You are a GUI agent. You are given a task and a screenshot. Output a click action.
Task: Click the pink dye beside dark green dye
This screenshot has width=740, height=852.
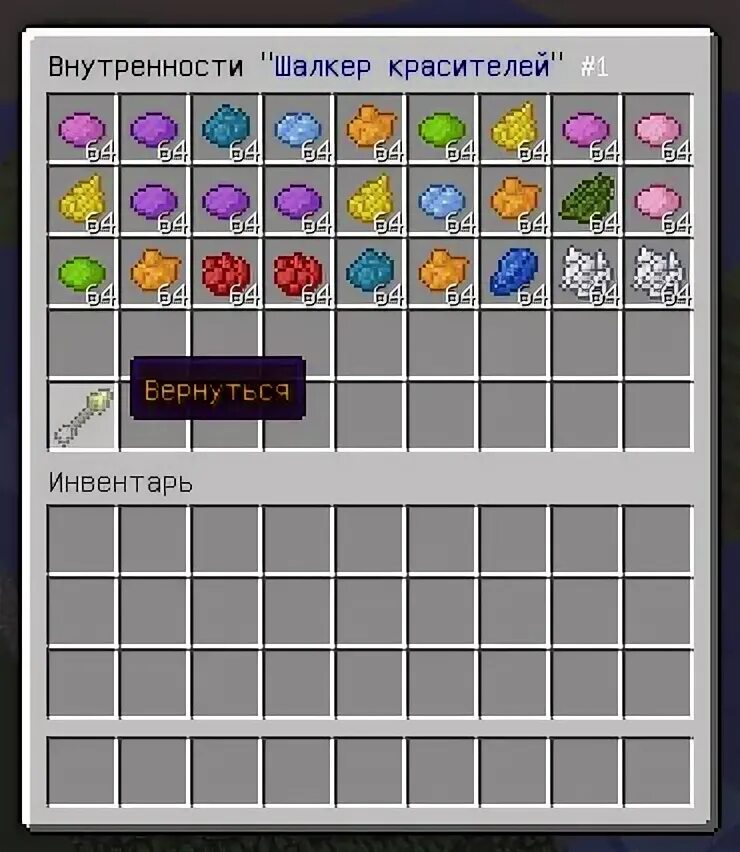tap(659, 201)
